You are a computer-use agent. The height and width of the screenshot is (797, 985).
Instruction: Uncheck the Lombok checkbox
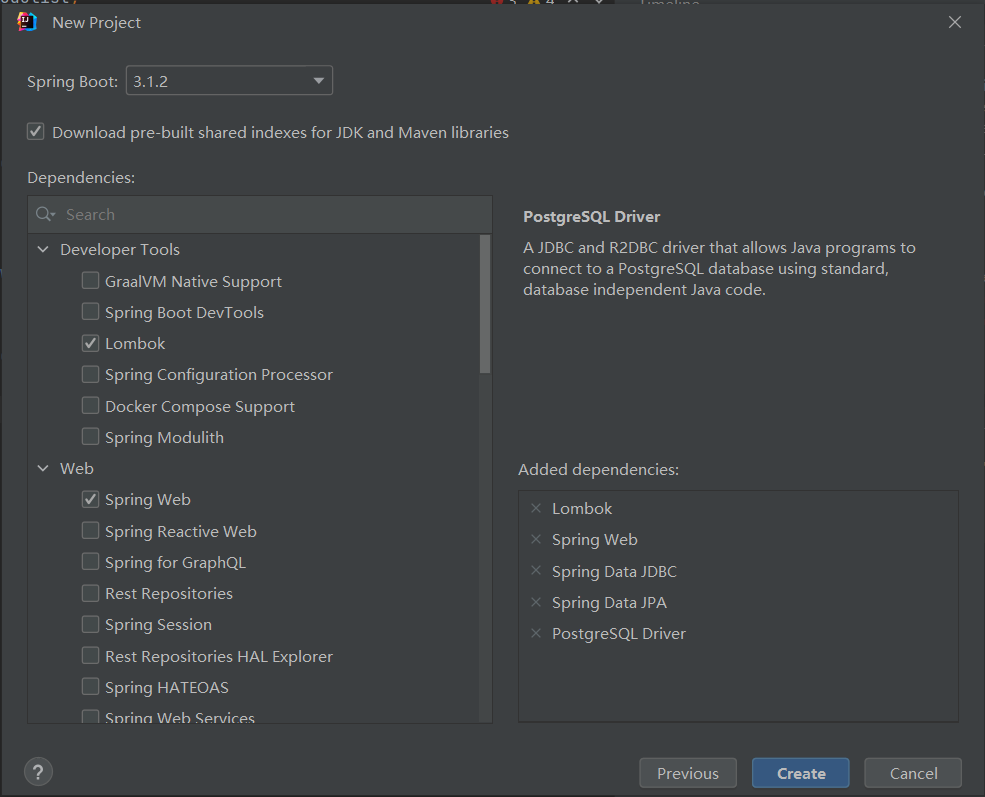90,343
